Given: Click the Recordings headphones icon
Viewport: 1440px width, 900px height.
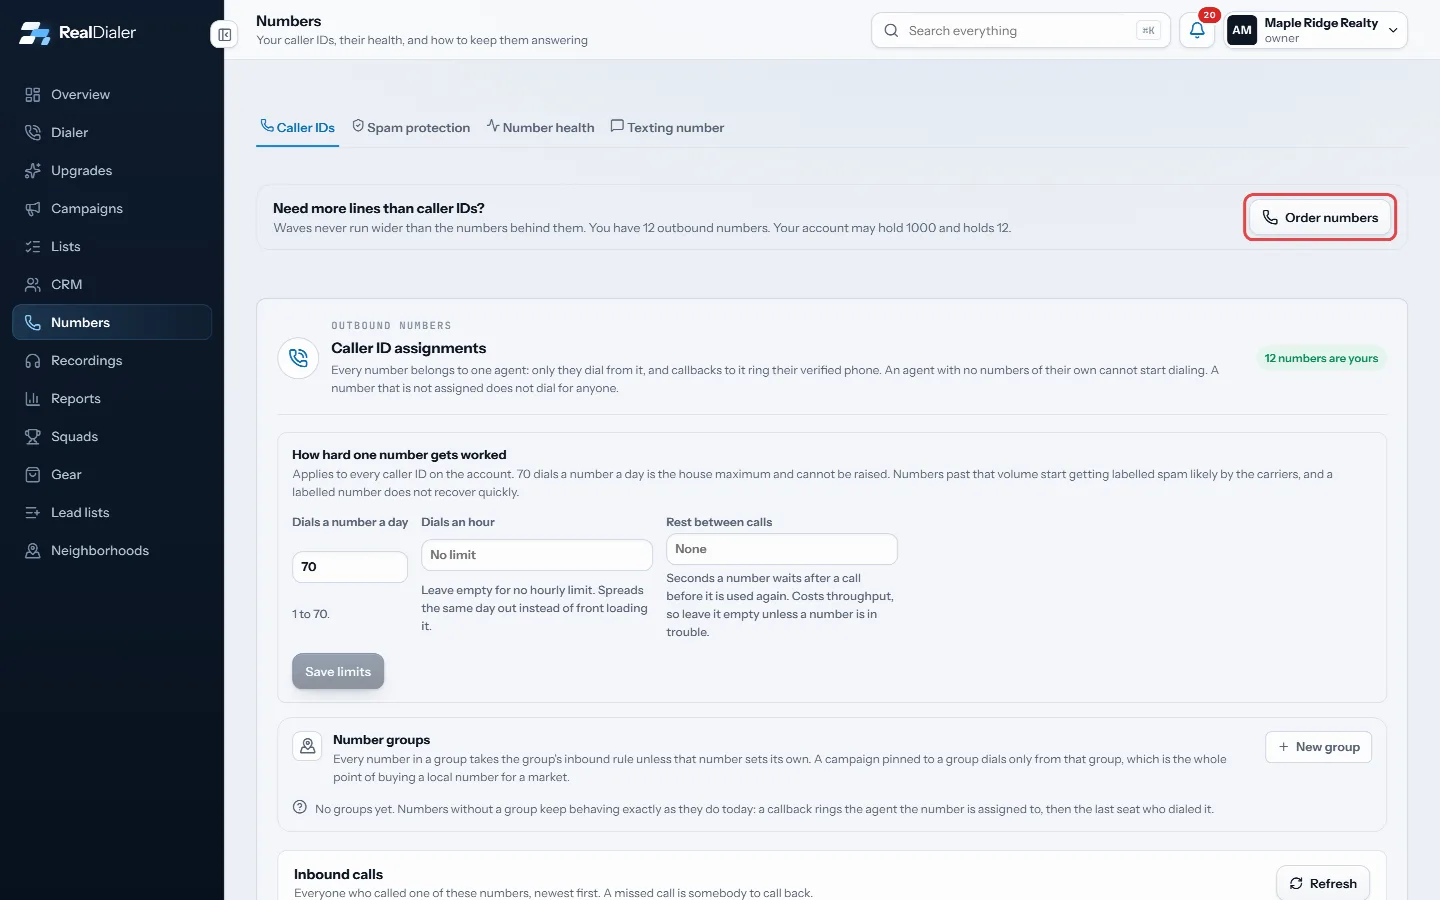Looking at the screenshot, I should click(33, 360).
